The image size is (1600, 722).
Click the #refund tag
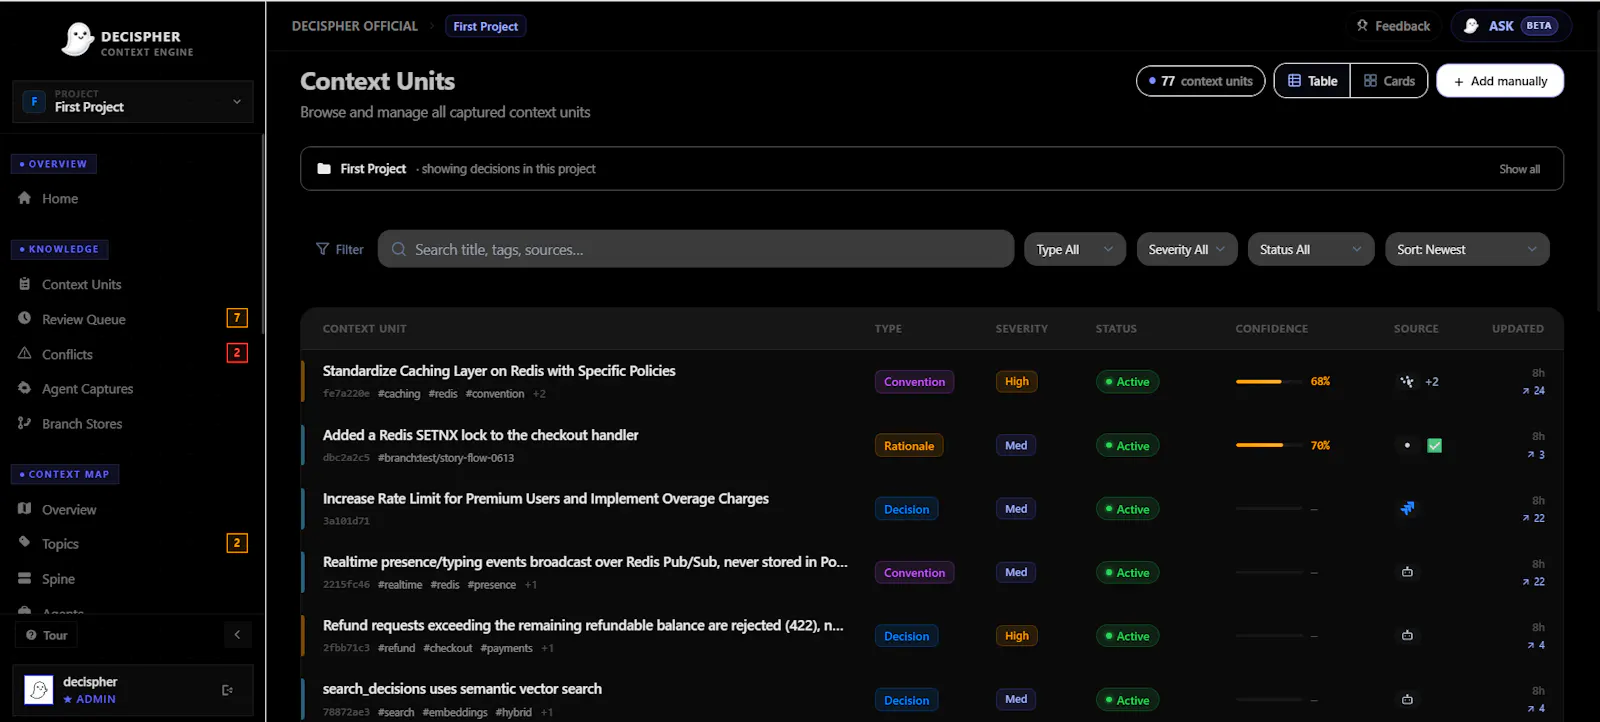[396, 648]
